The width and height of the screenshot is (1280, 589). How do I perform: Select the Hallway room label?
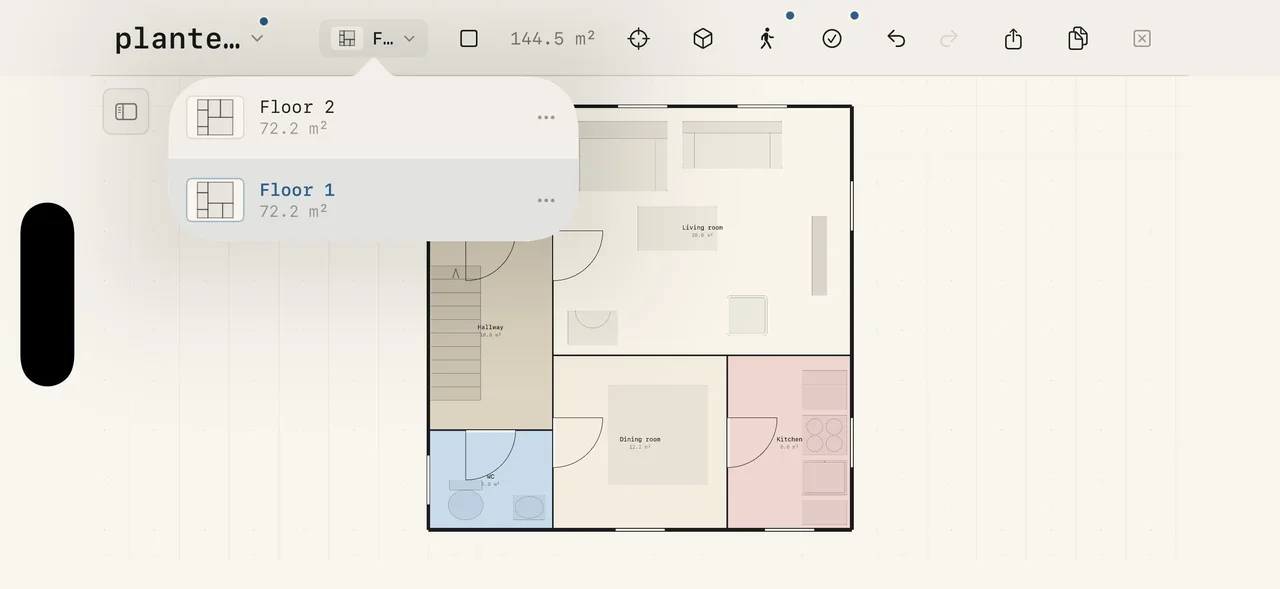click(490, 327)
